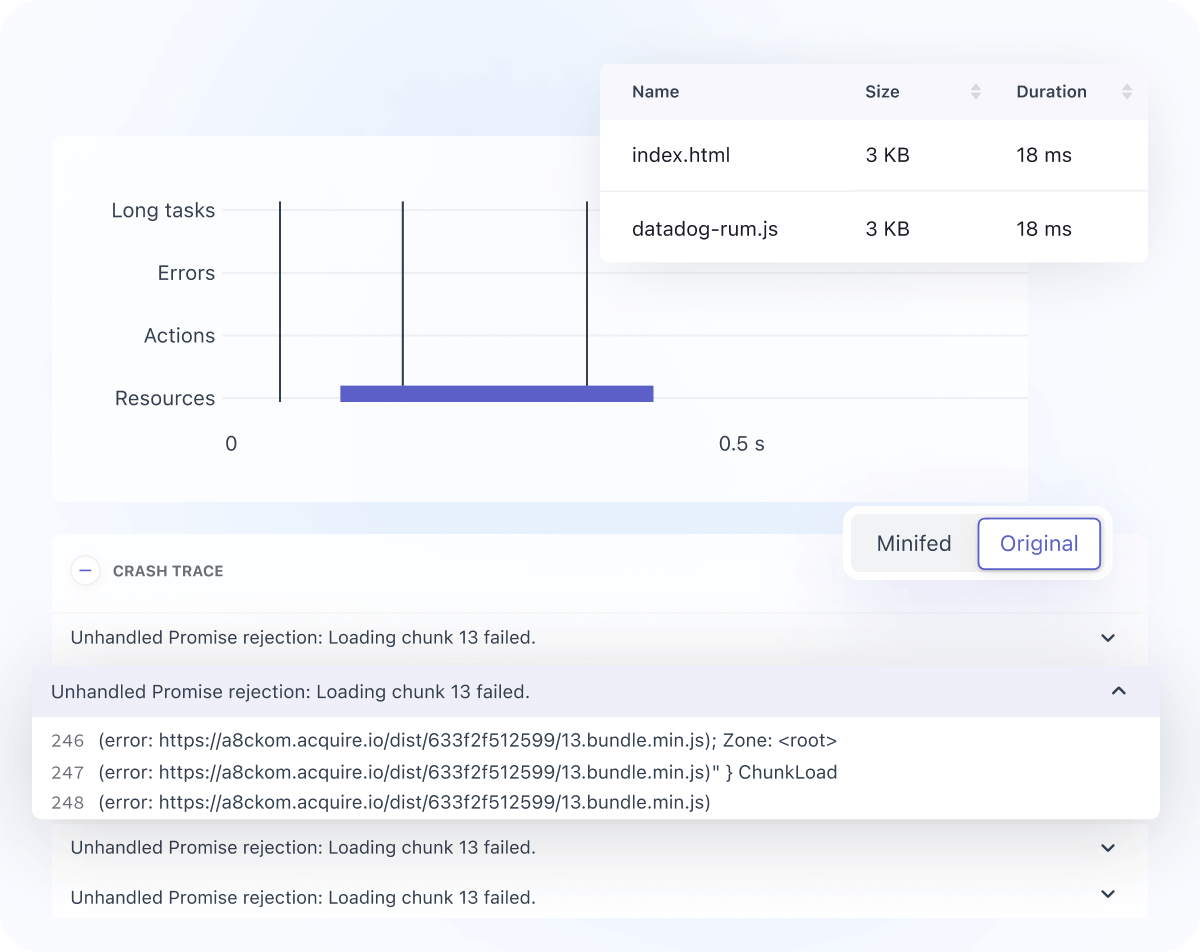The image size is (1200, 952).
Task: Click the 3 KB size of datadog-rum.js
Action: (x=888, y=229)
